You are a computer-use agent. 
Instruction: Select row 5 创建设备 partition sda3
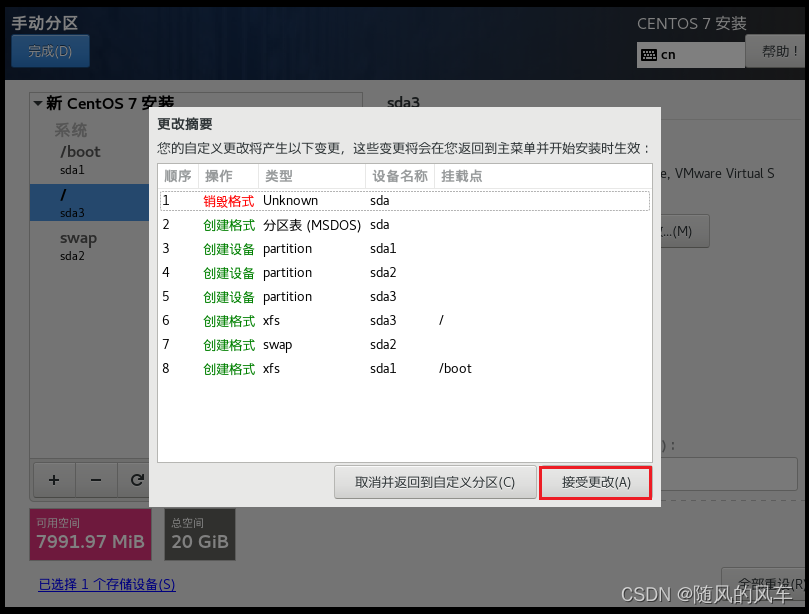tap(404, 297)
